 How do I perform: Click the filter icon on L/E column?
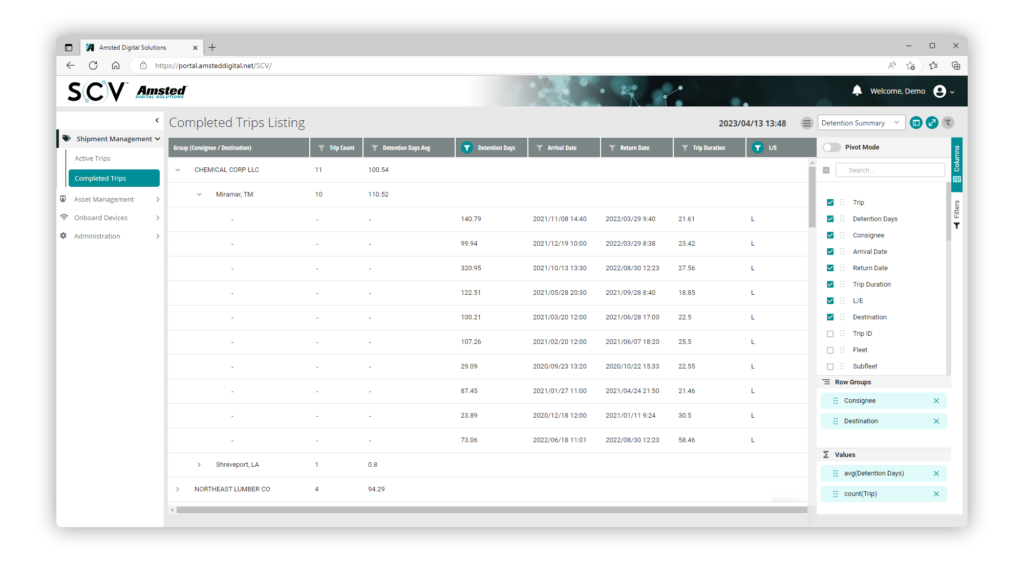click(x=758, y=148)
